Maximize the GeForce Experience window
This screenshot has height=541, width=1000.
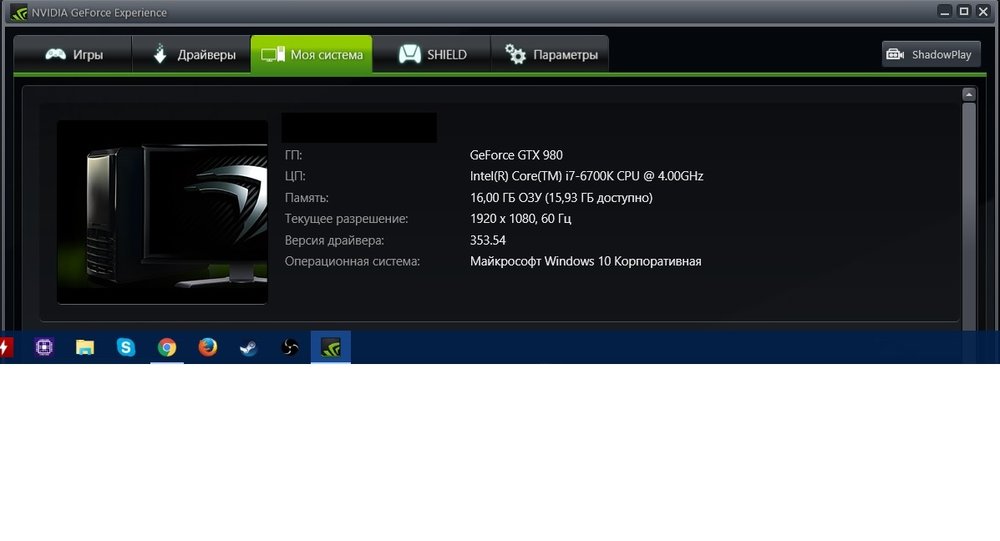(964, 11)
